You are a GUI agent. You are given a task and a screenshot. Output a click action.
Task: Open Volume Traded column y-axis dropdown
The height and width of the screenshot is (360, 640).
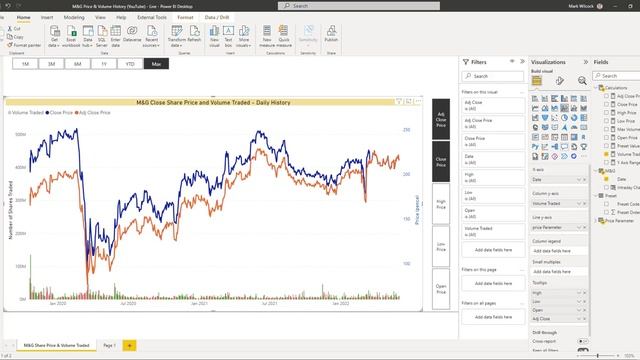pyautogui.click(x=578, y=203)
